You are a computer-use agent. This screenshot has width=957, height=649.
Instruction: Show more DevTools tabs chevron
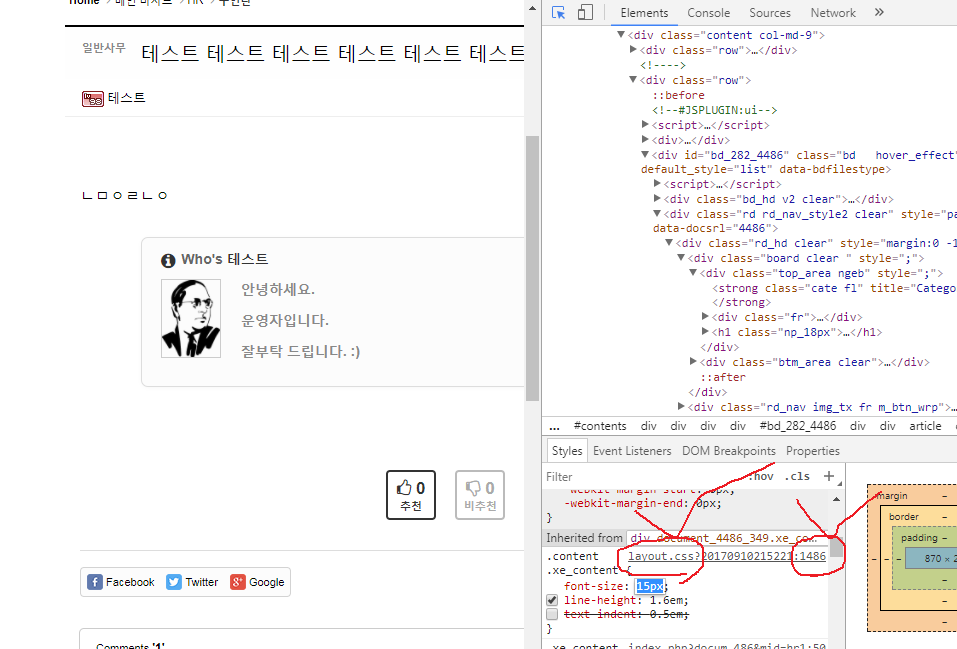879,13
